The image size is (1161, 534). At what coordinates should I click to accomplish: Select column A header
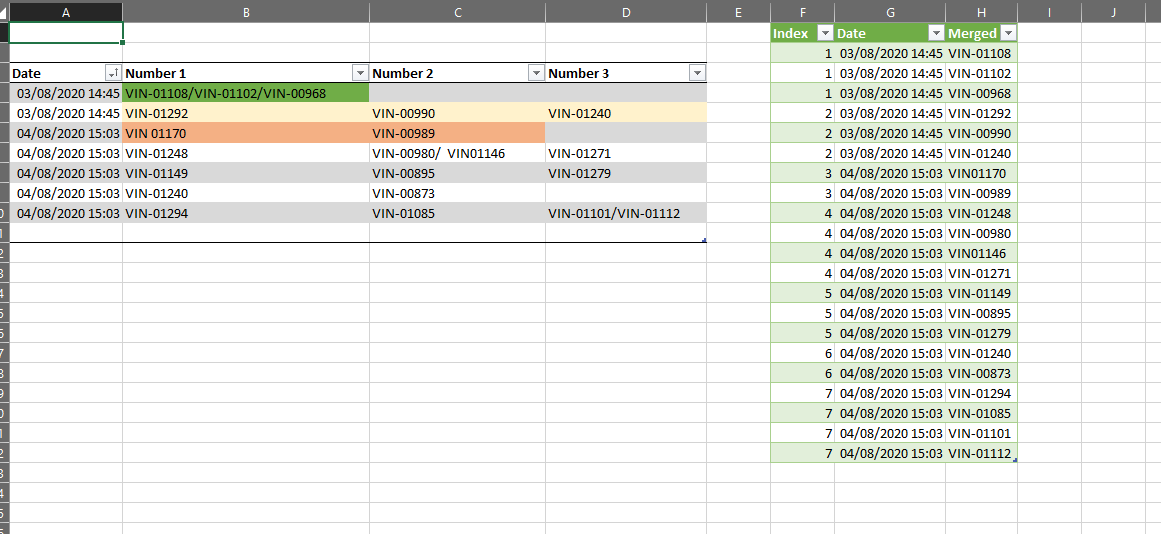66,12
